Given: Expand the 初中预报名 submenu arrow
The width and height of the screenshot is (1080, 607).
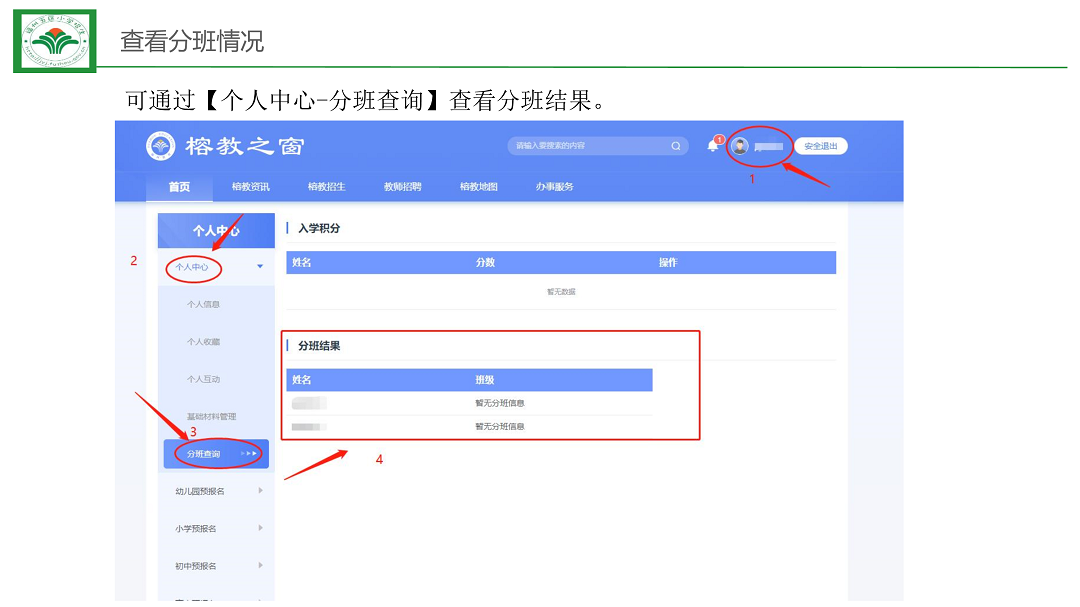Looking at the screenshot, I should coord(260,566).
